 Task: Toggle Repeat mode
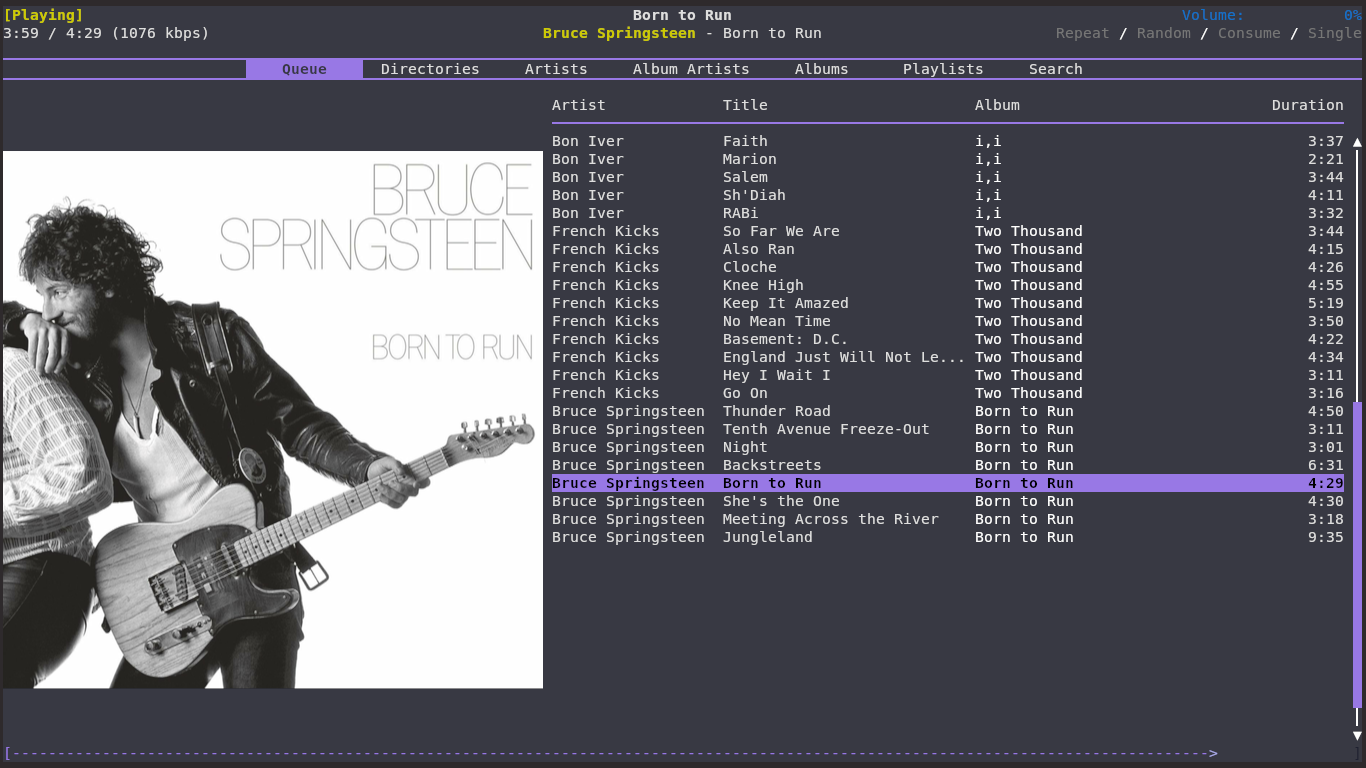[1083, 33]
